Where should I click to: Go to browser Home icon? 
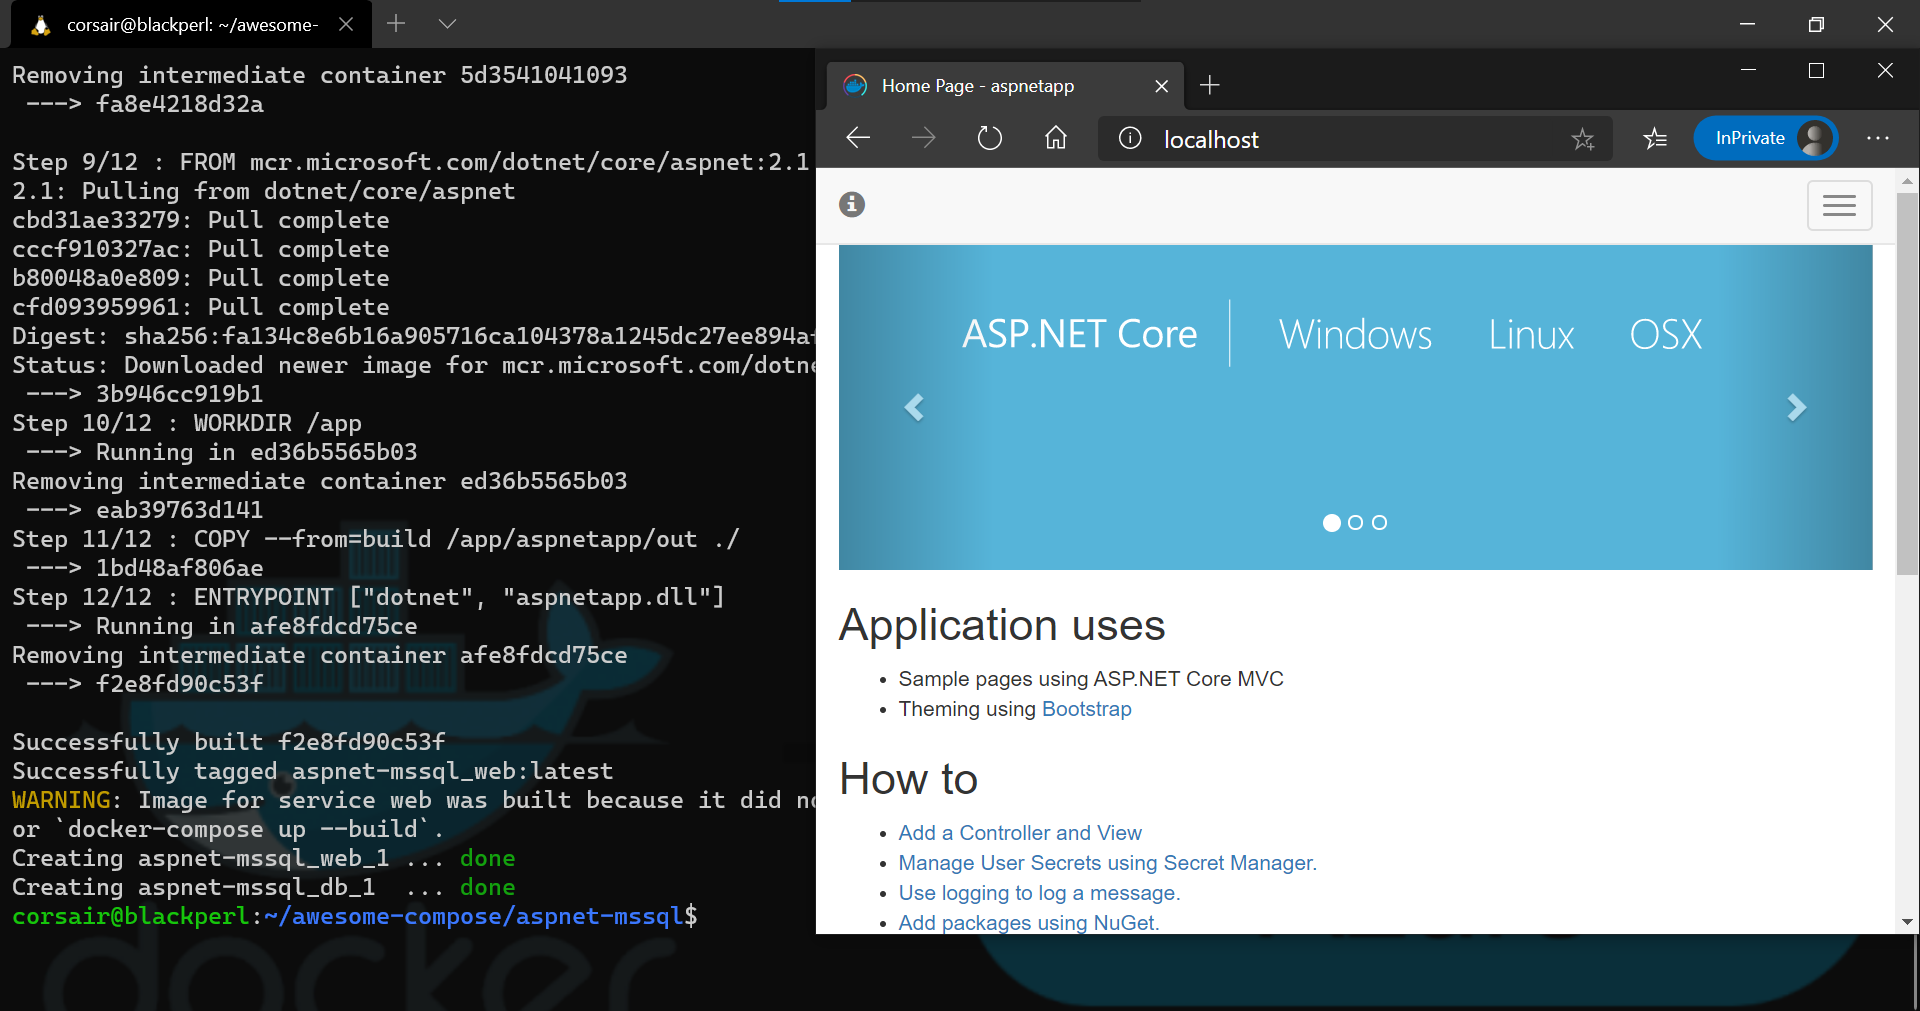1056,138
